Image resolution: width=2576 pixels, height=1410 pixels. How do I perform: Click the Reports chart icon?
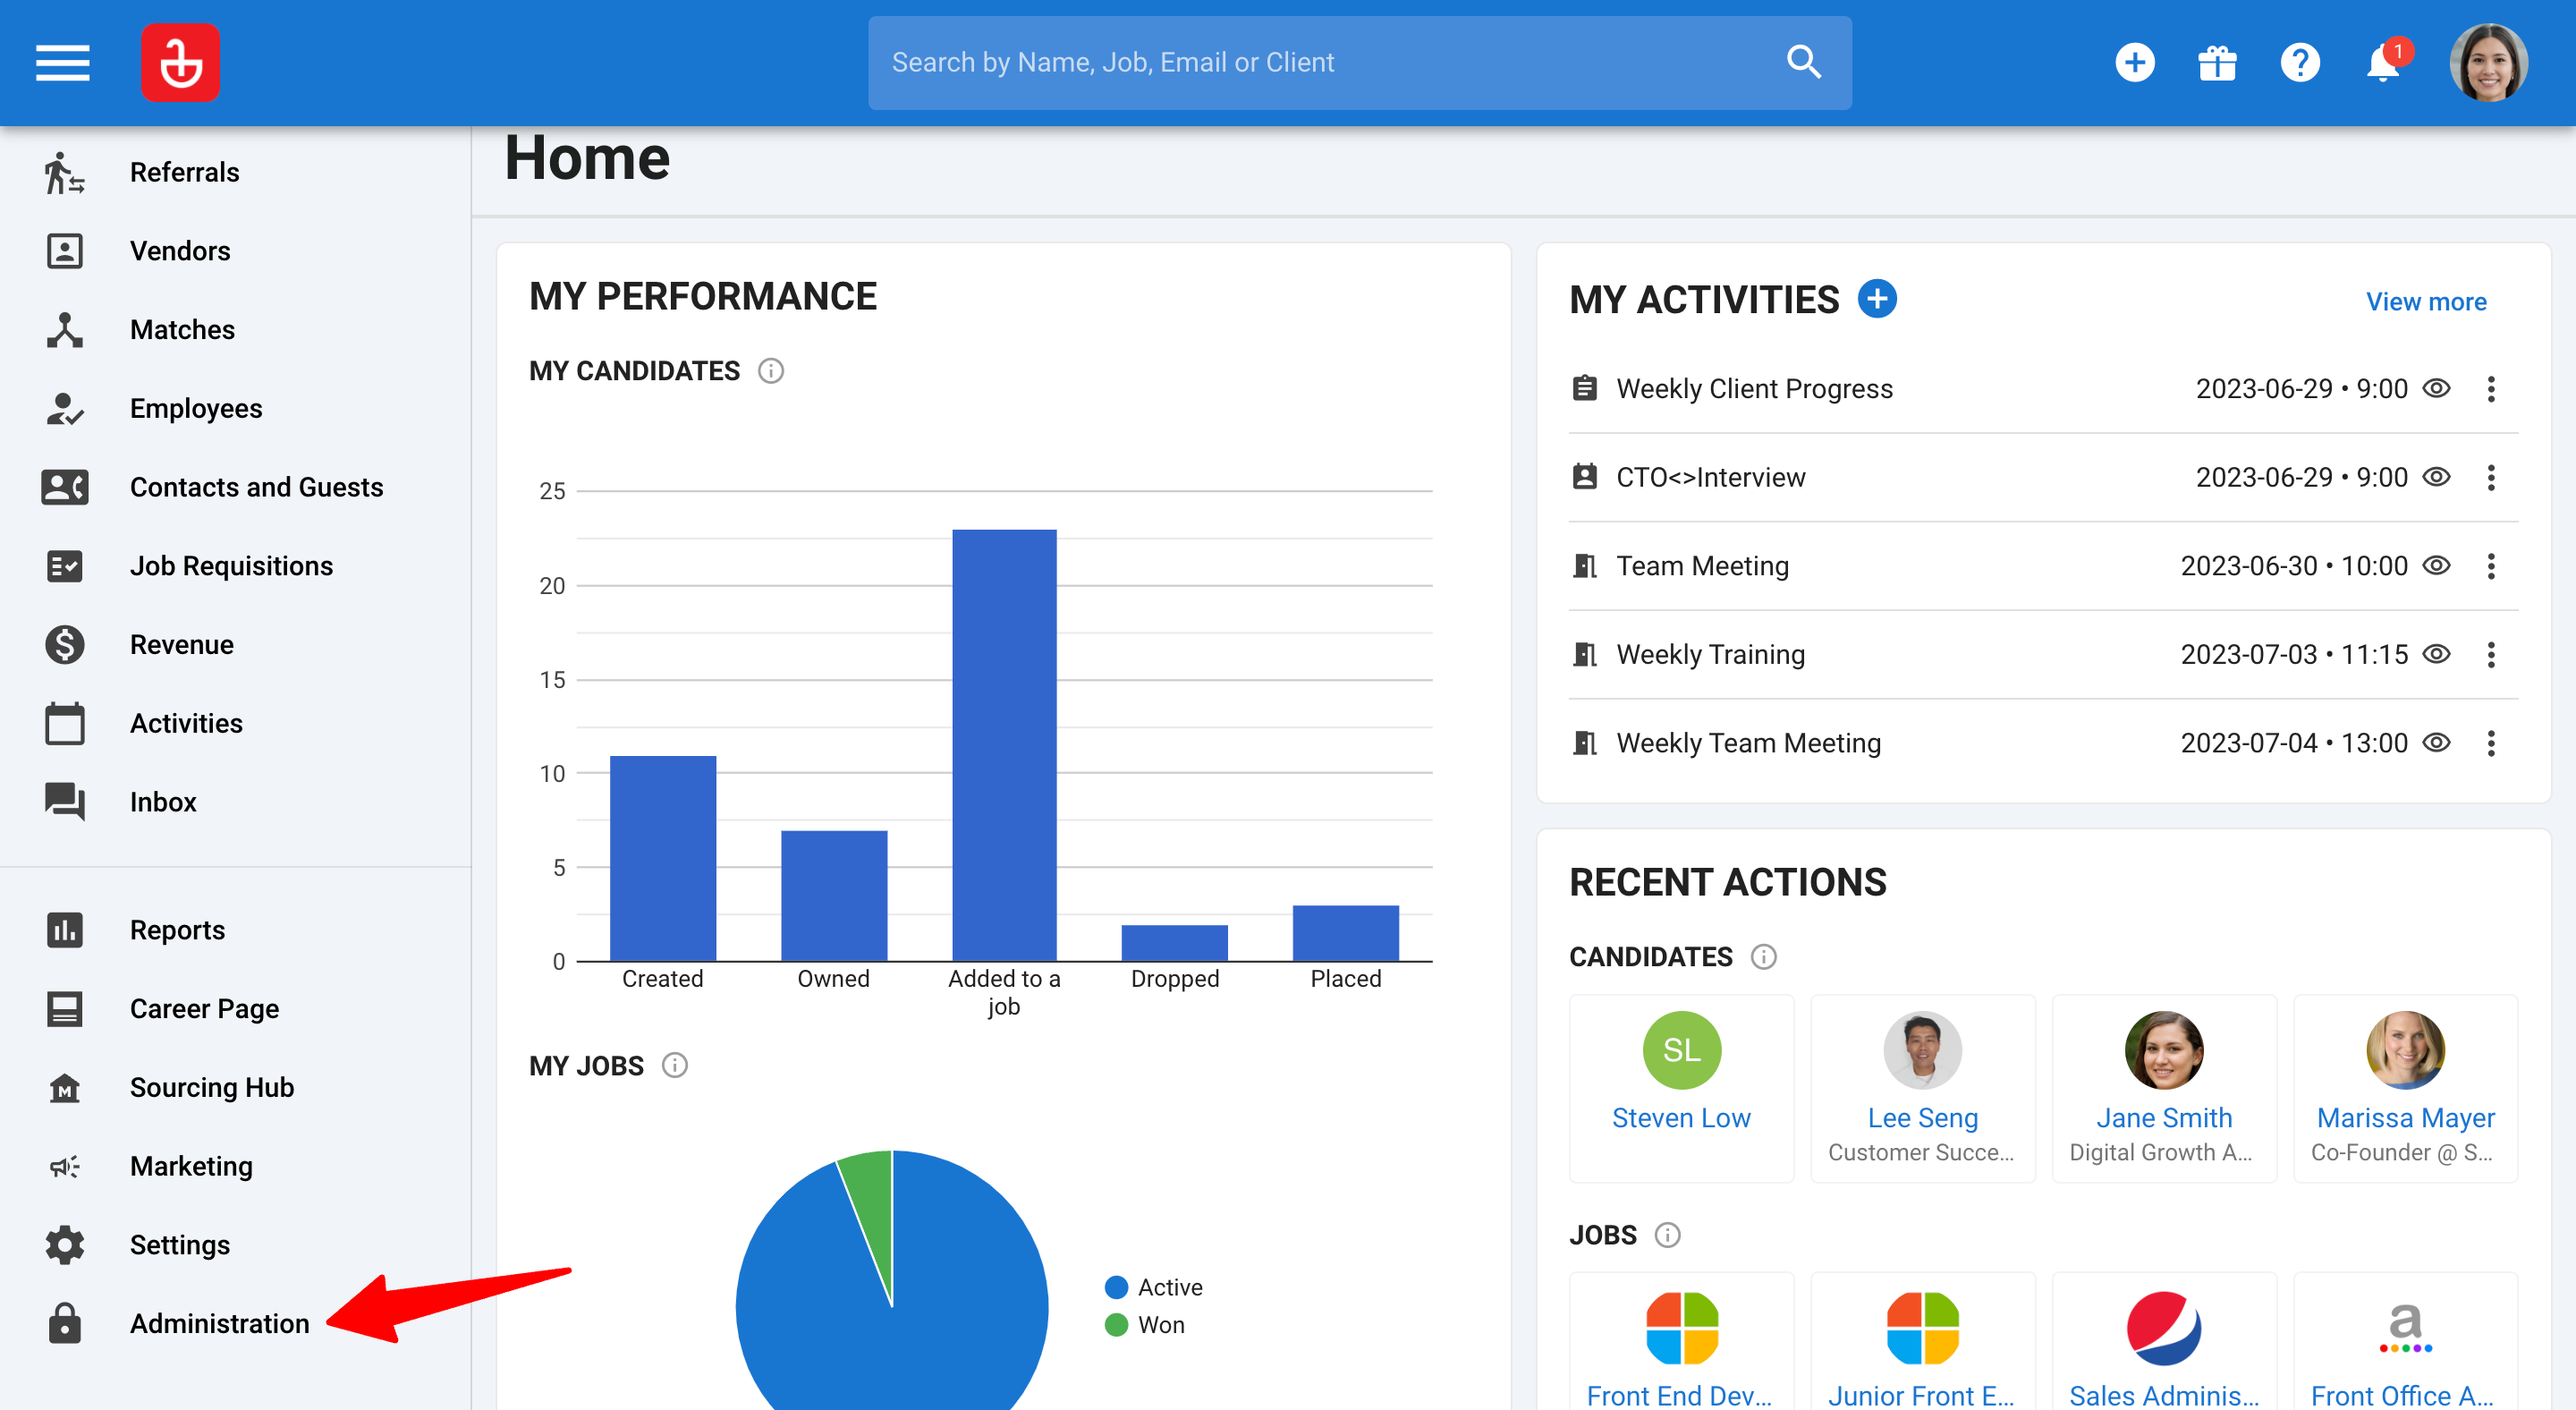click(x=64, y=930)
